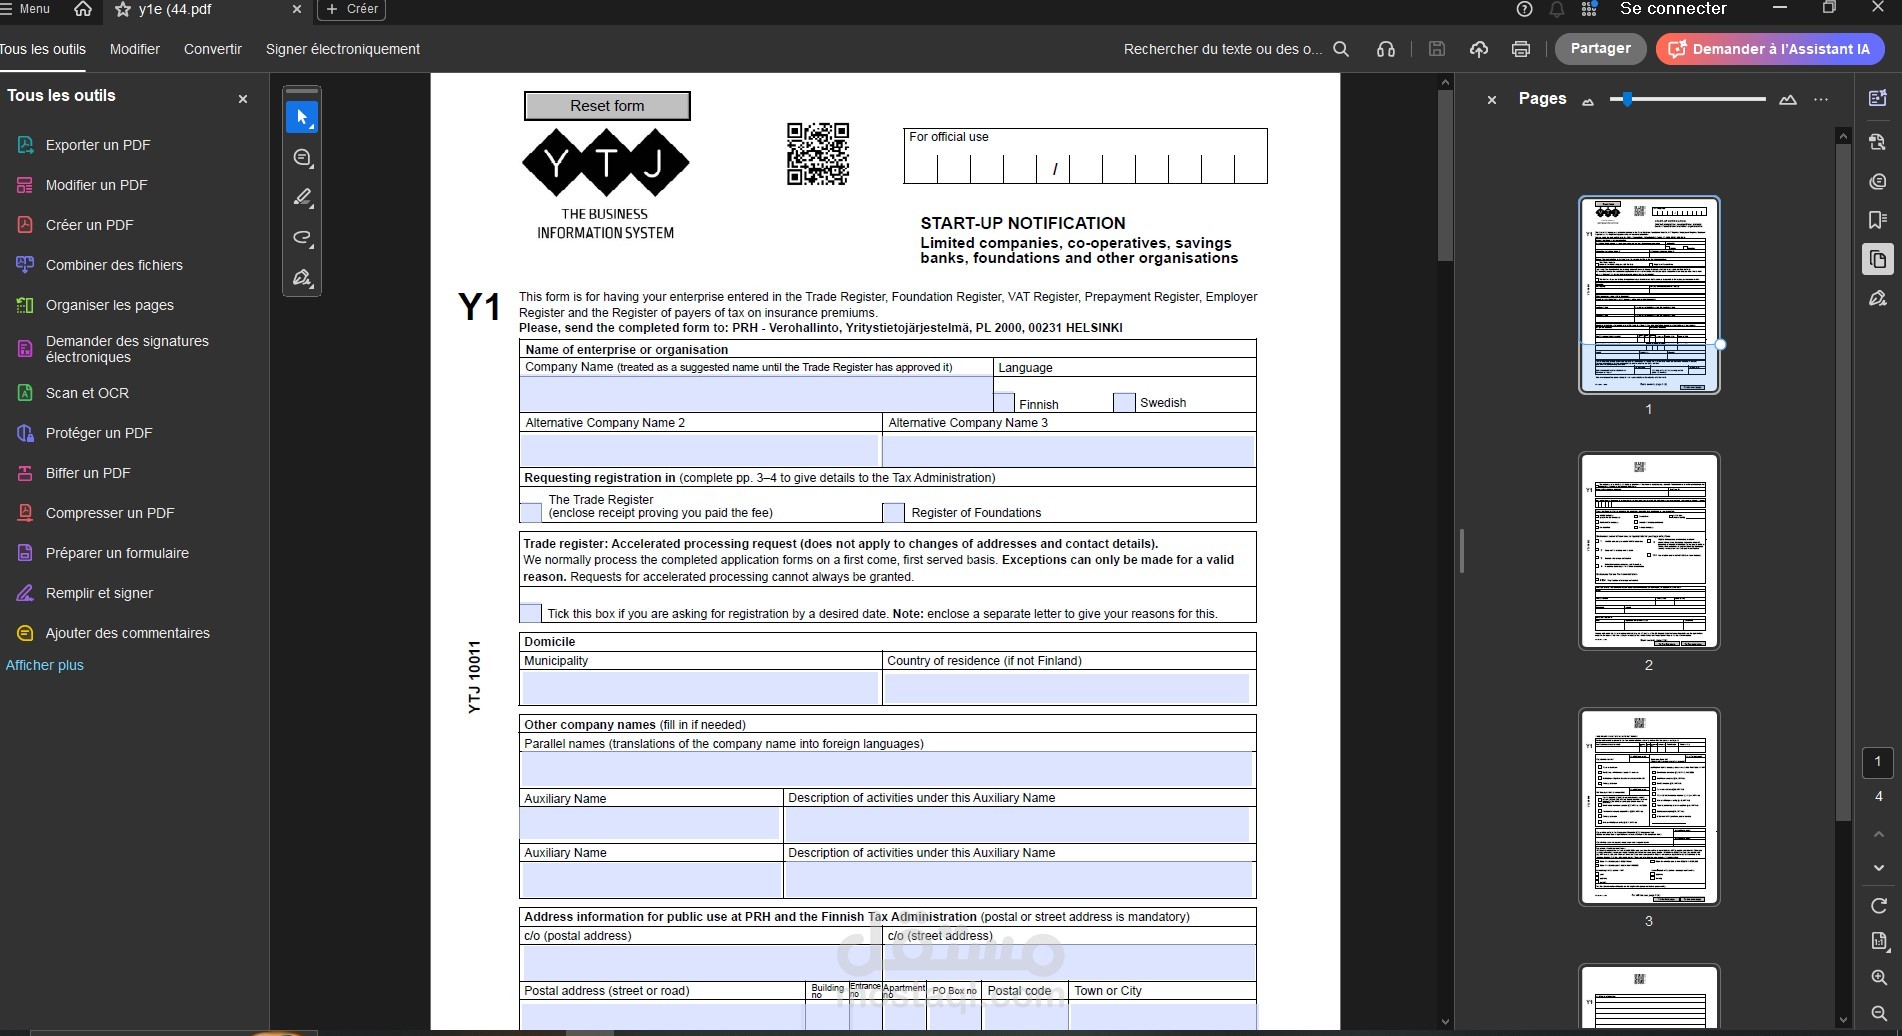Image resolution: width=1902 pixels, height=1036 pixels.
Task: Open Pages panel options ellipsis
Action: coord(1821,99)
